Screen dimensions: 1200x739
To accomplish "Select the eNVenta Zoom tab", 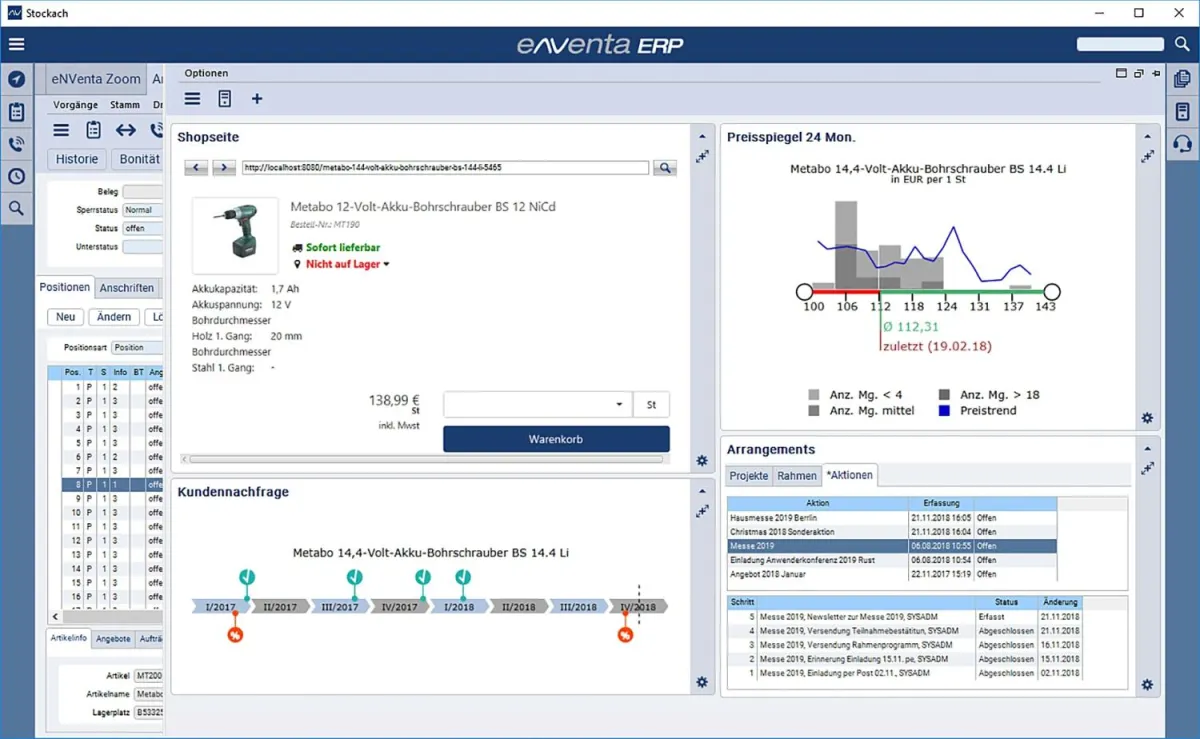I will coord(95,78).
